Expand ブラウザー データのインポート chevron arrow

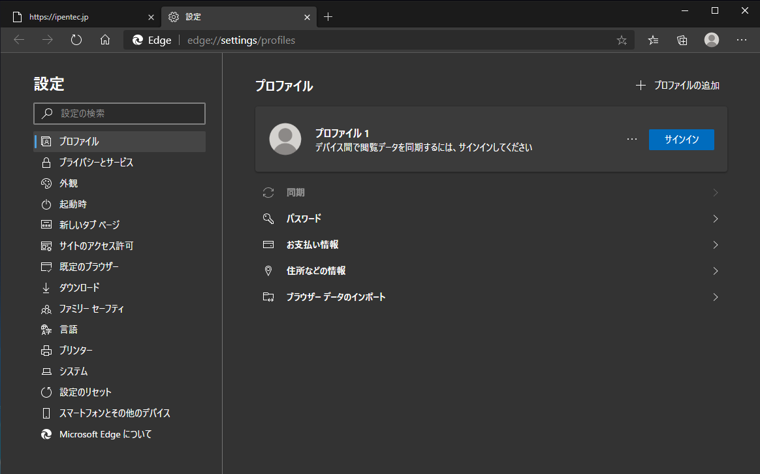pos(715,297)
